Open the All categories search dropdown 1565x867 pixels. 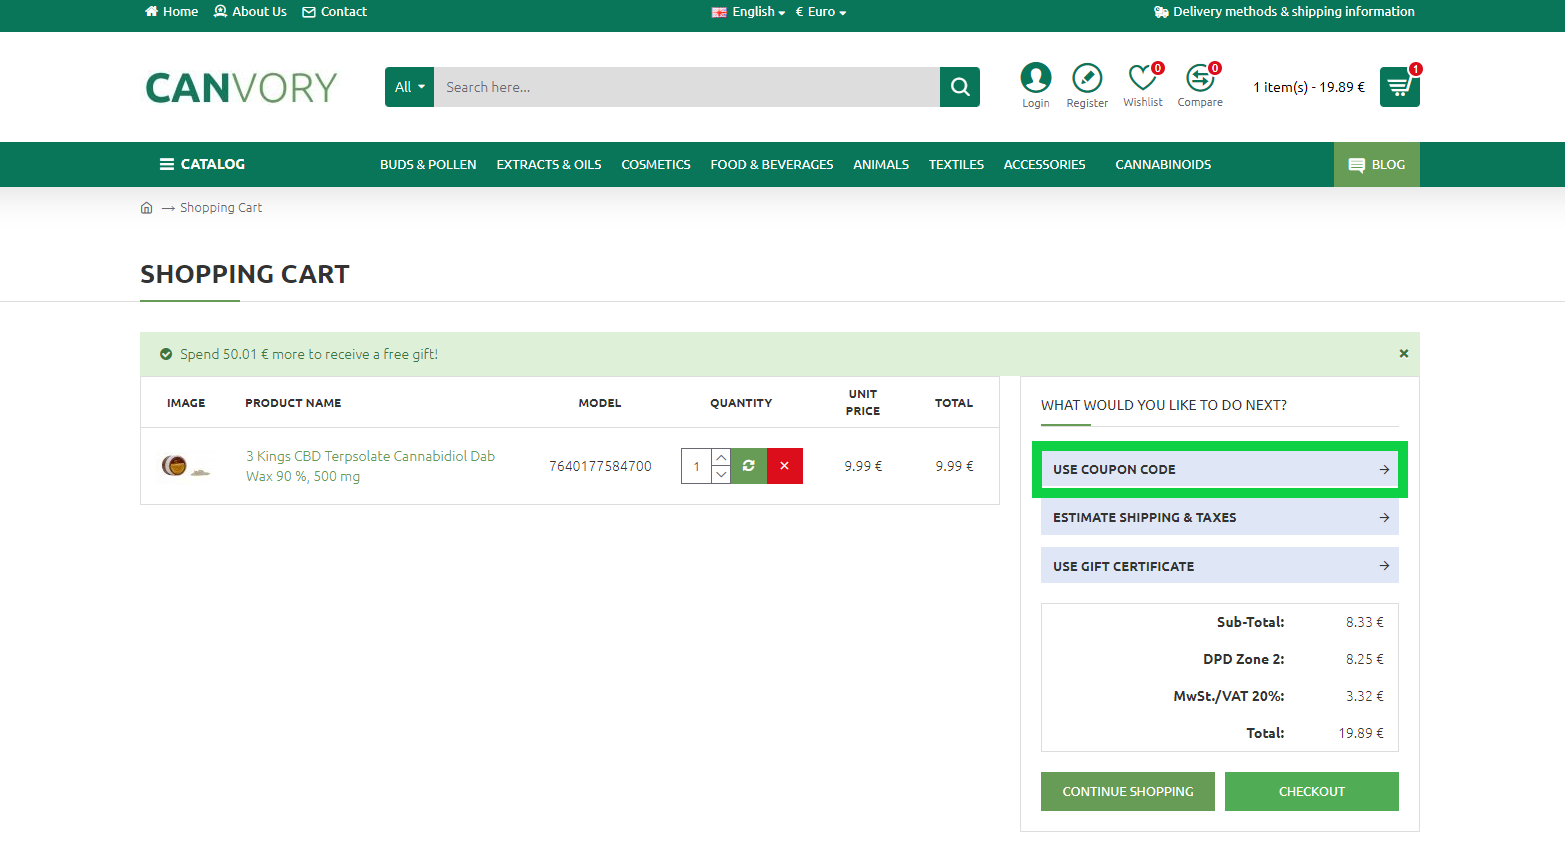click(409, 87)
